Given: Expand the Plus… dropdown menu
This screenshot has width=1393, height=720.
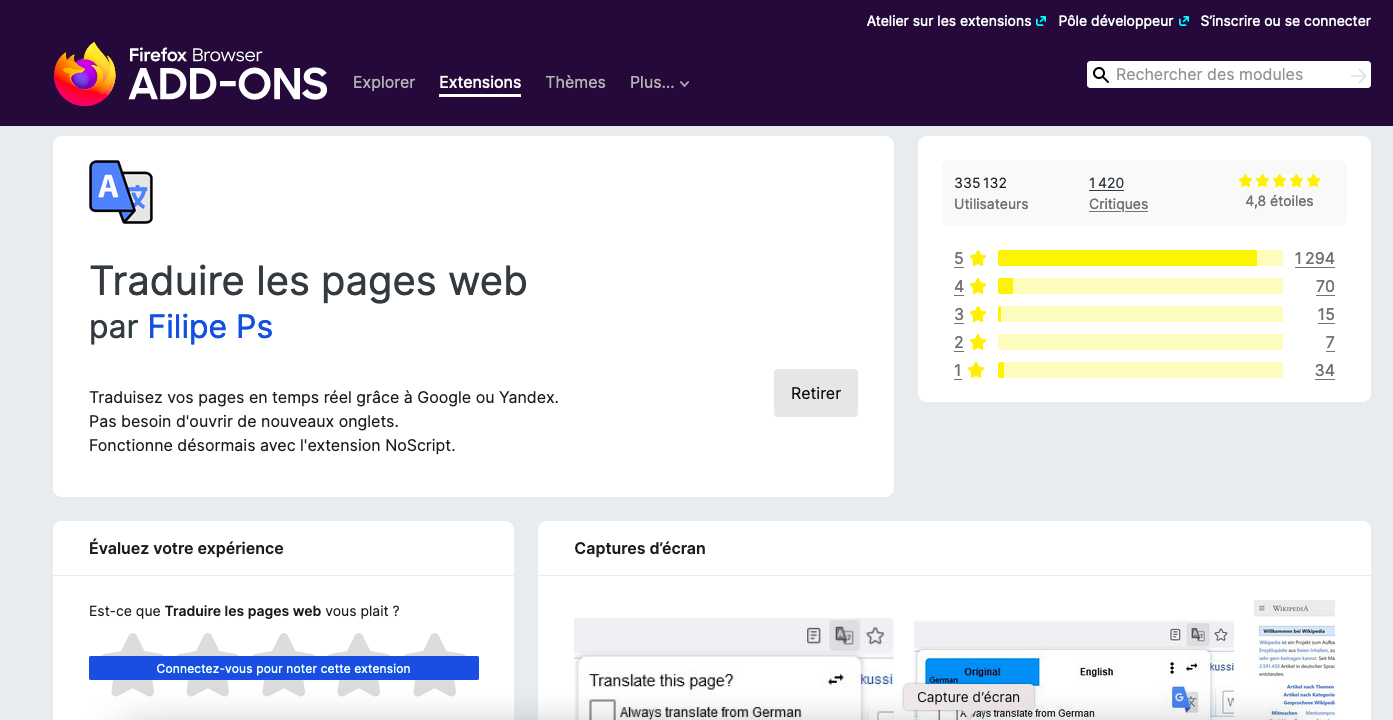Looking at the screenshot, I should [x=660, y=83].
